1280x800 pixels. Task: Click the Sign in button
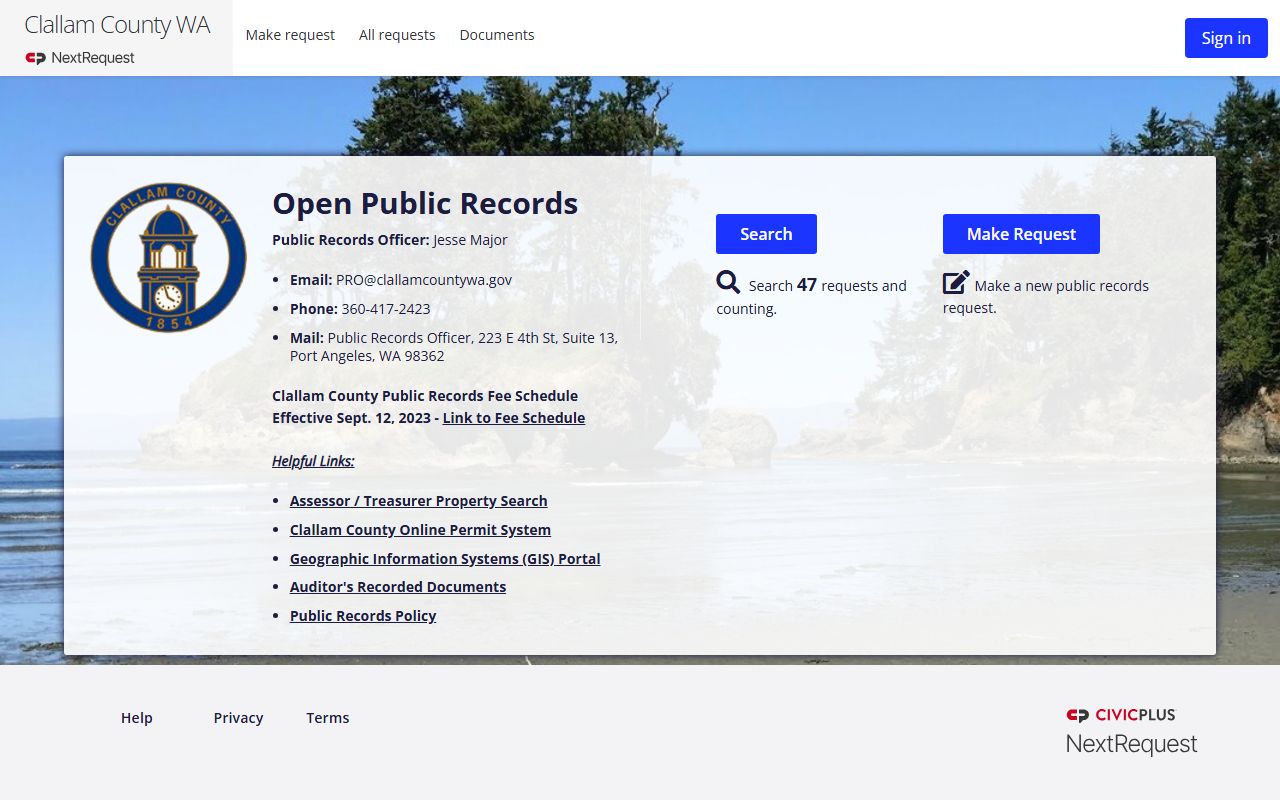click(x=1226, y=38)
